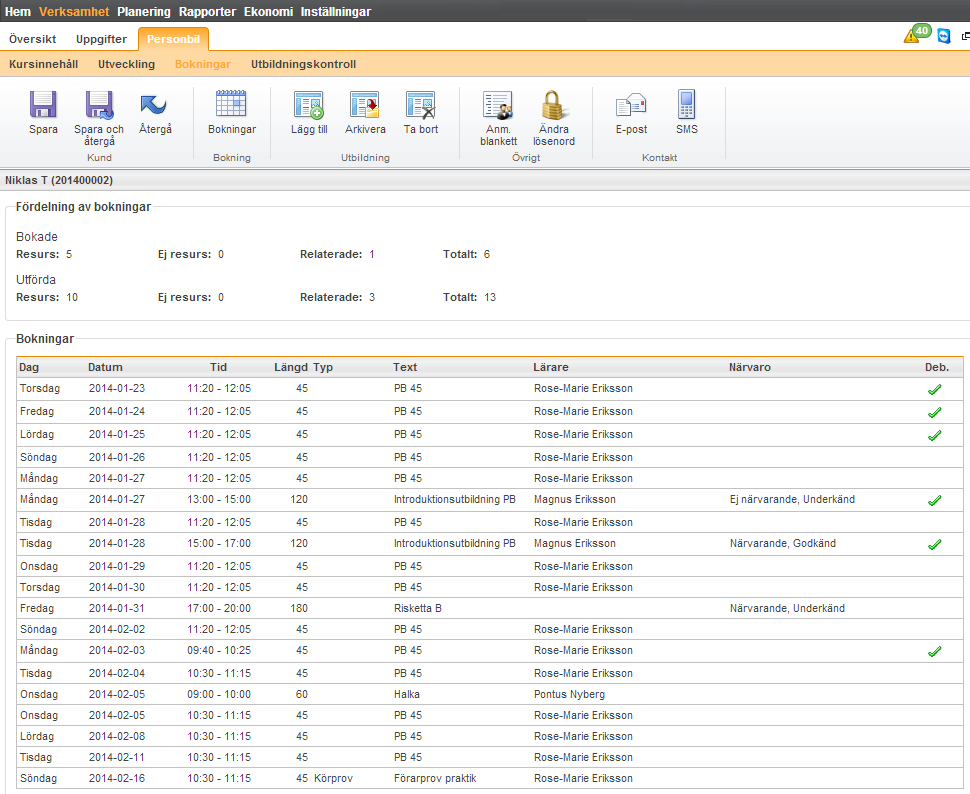Click Närvarande, Underkänd attendance cell
The image size is (970, 794).
tap(787, 608)
